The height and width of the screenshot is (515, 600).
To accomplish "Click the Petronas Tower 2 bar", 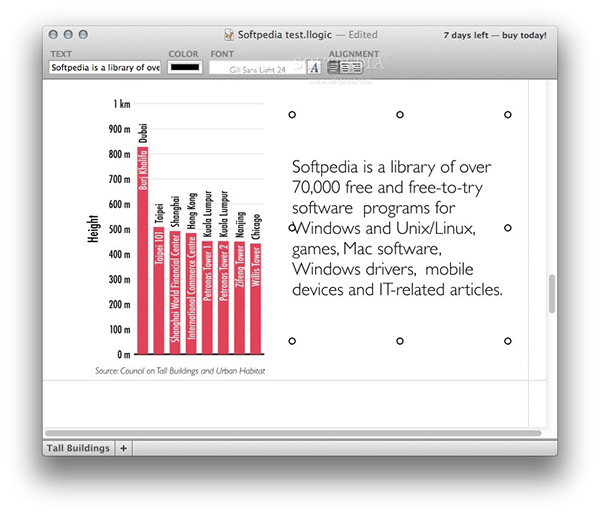I will tap(223, 298).
